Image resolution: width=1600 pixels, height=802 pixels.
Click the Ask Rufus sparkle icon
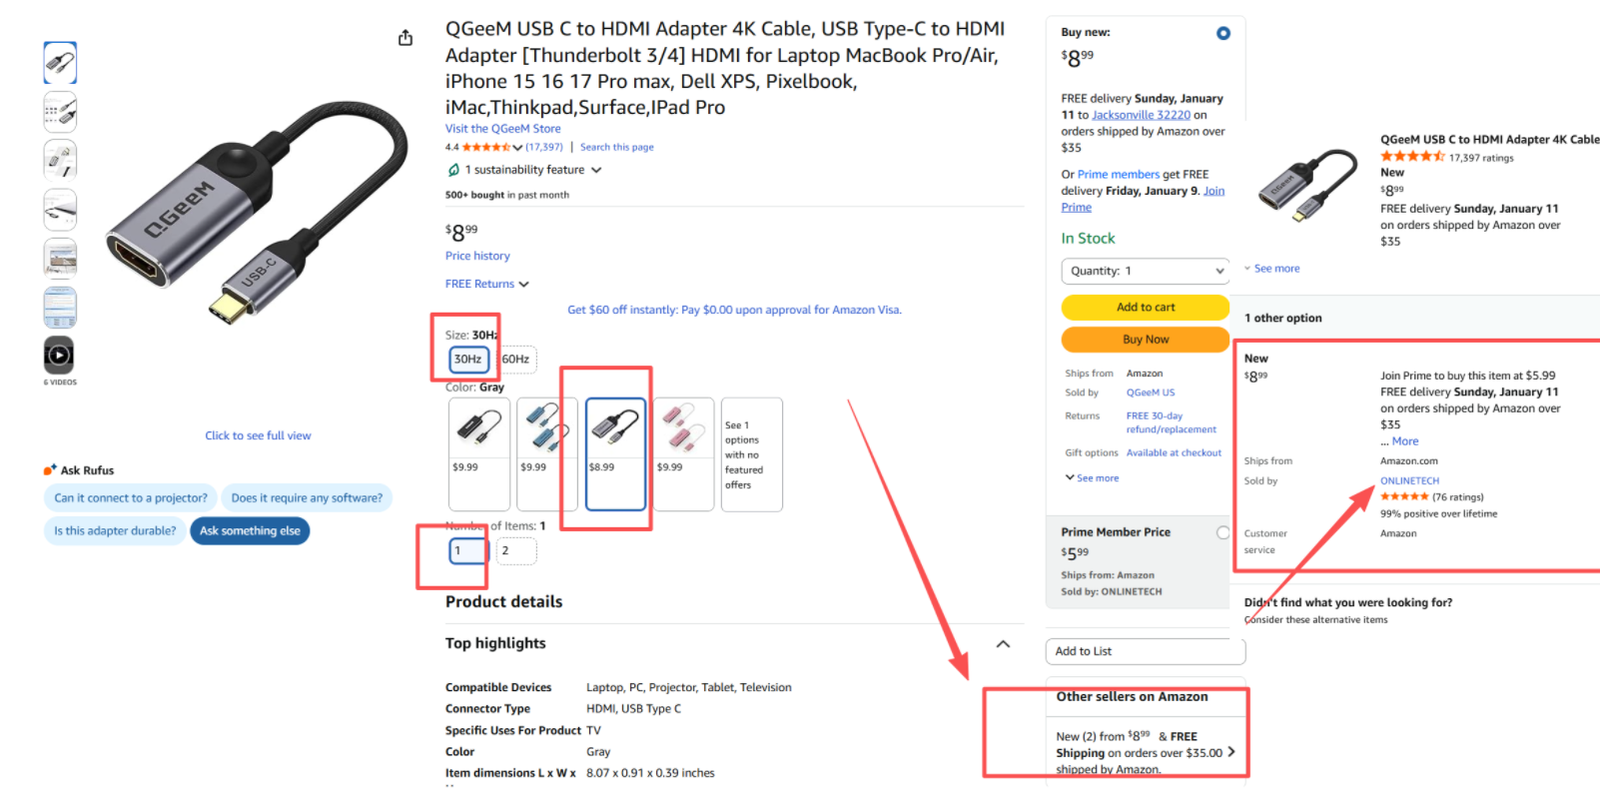pos(50,470)
